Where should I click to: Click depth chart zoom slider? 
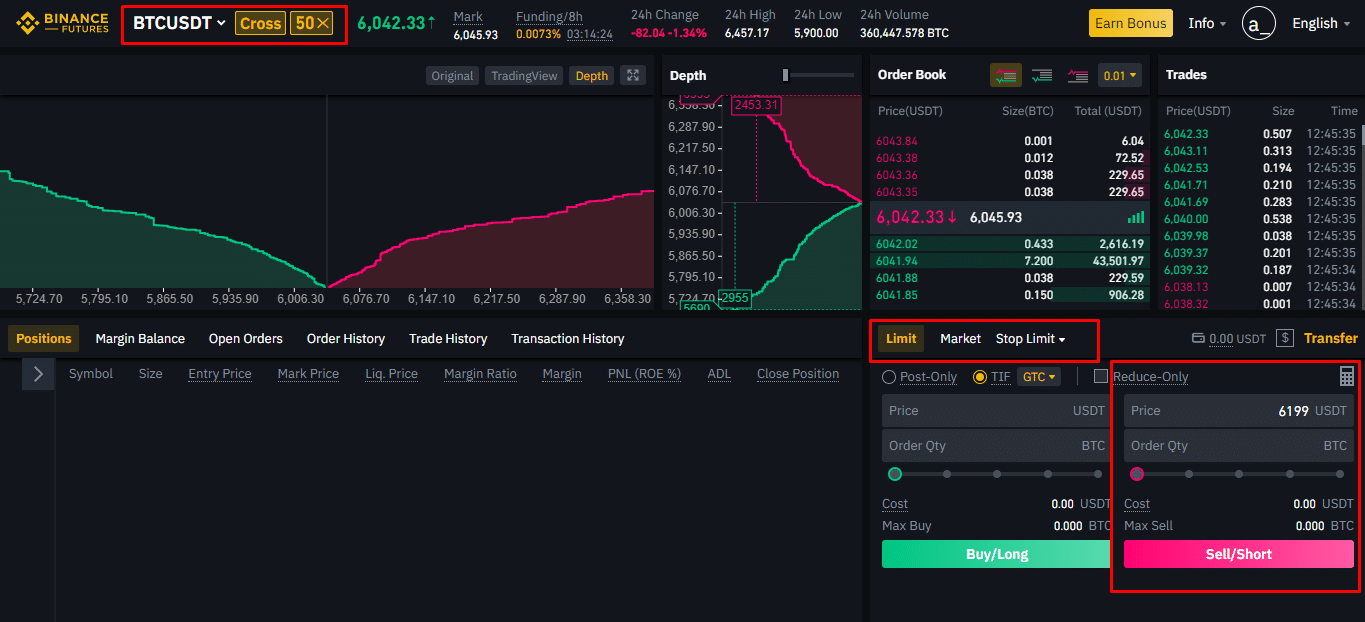(x=786, y=75)
